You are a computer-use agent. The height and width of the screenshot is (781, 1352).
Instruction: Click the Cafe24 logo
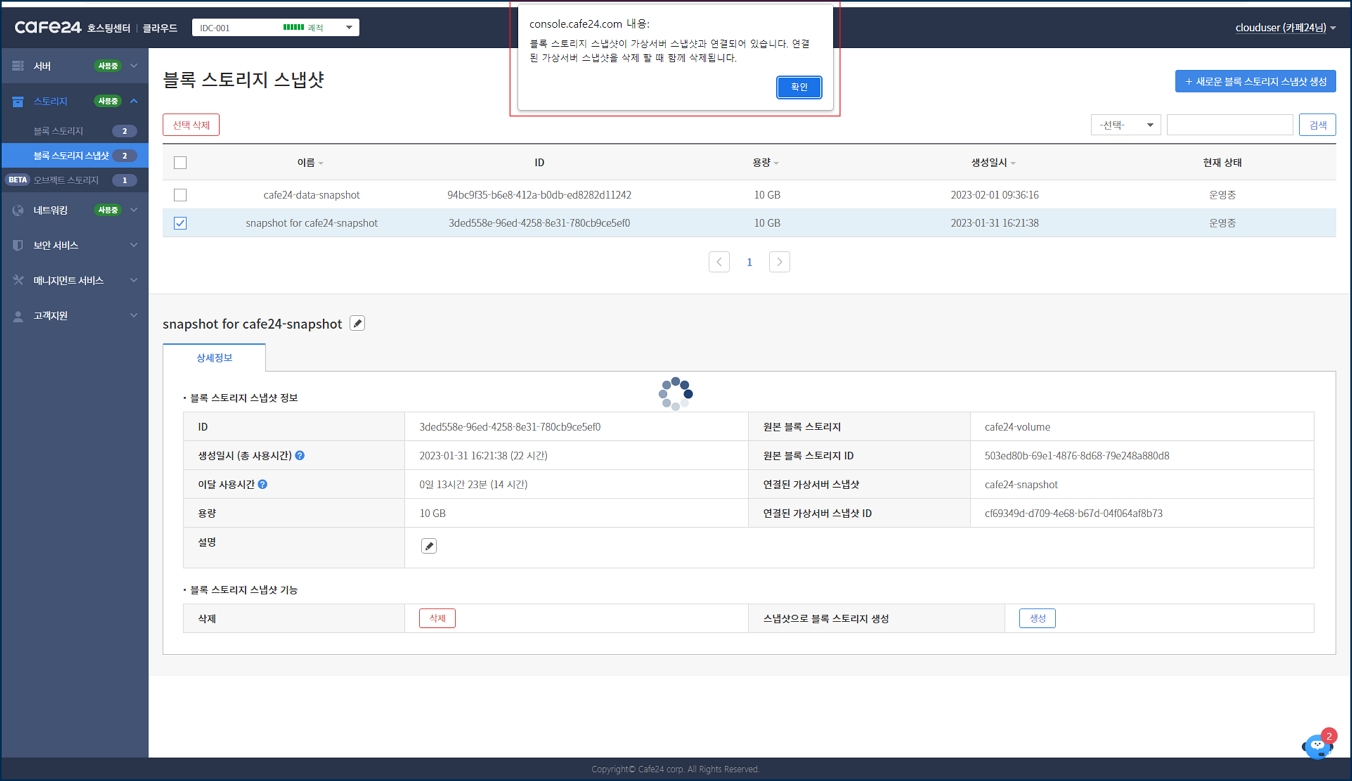(x=48, y=27)
